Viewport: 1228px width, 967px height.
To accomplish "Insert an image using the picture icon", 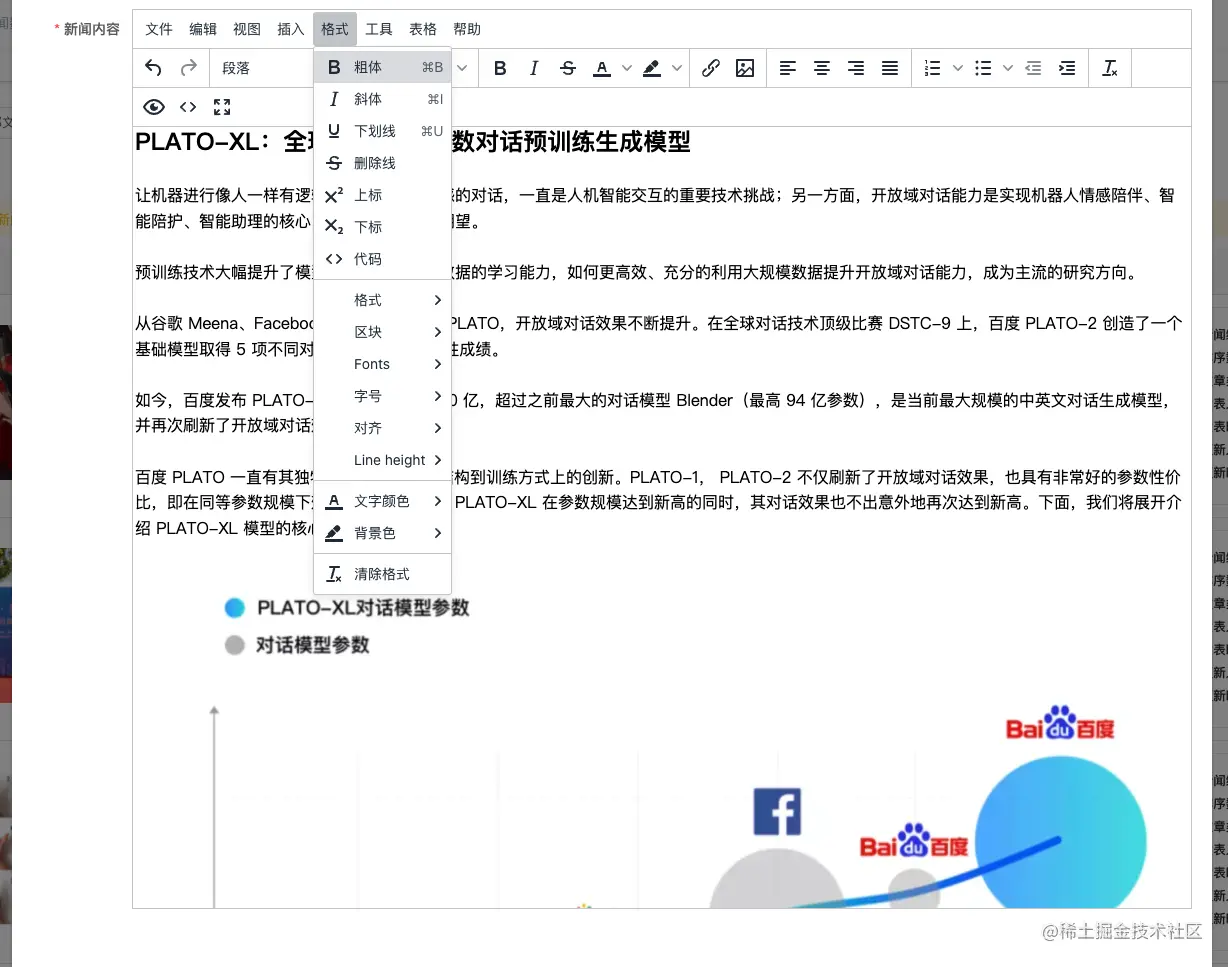I will coord(745,68).
